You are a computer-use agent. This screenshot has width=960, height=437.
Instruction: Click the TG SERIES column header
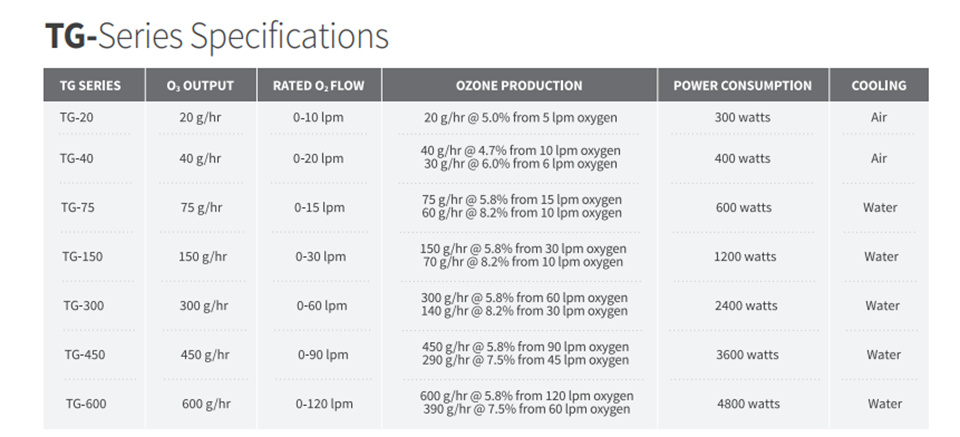(90, 86)
